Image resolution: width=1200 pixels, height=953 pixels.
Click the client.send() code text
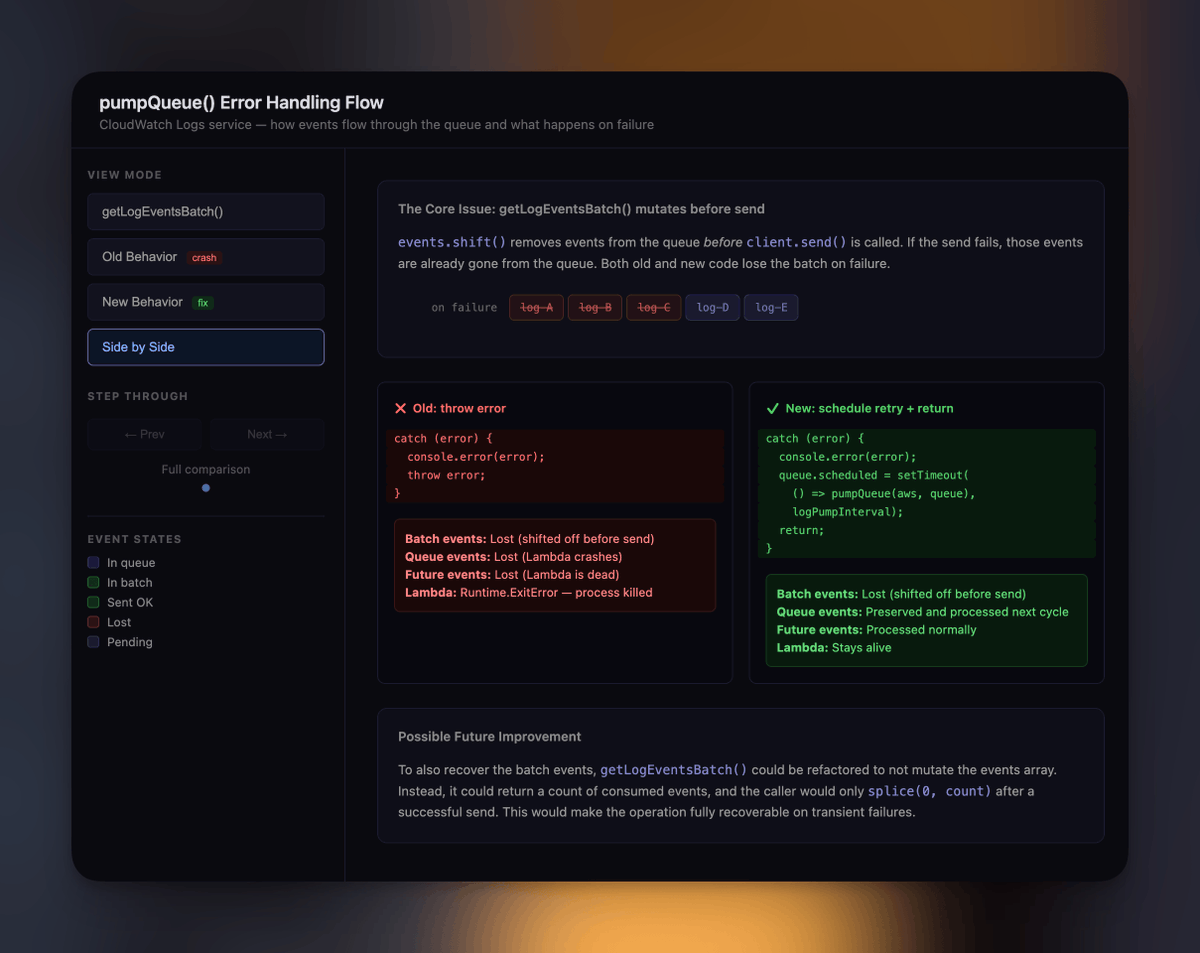click(797, 242)
